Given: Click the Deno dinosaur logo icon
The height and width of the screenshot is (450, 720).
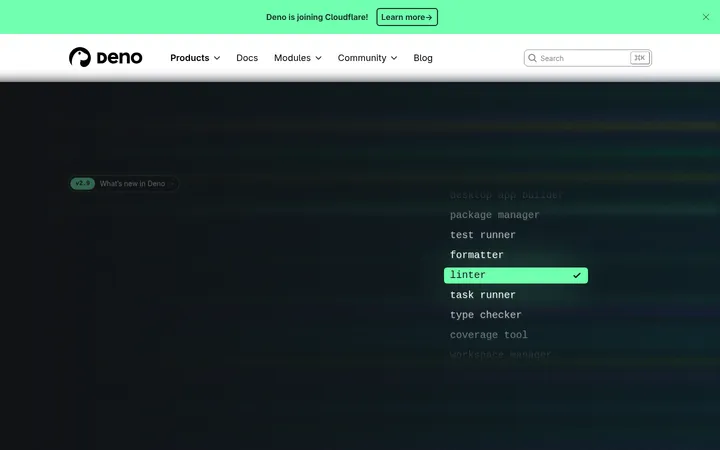Looking at the screenshot, I should point(80,57).
